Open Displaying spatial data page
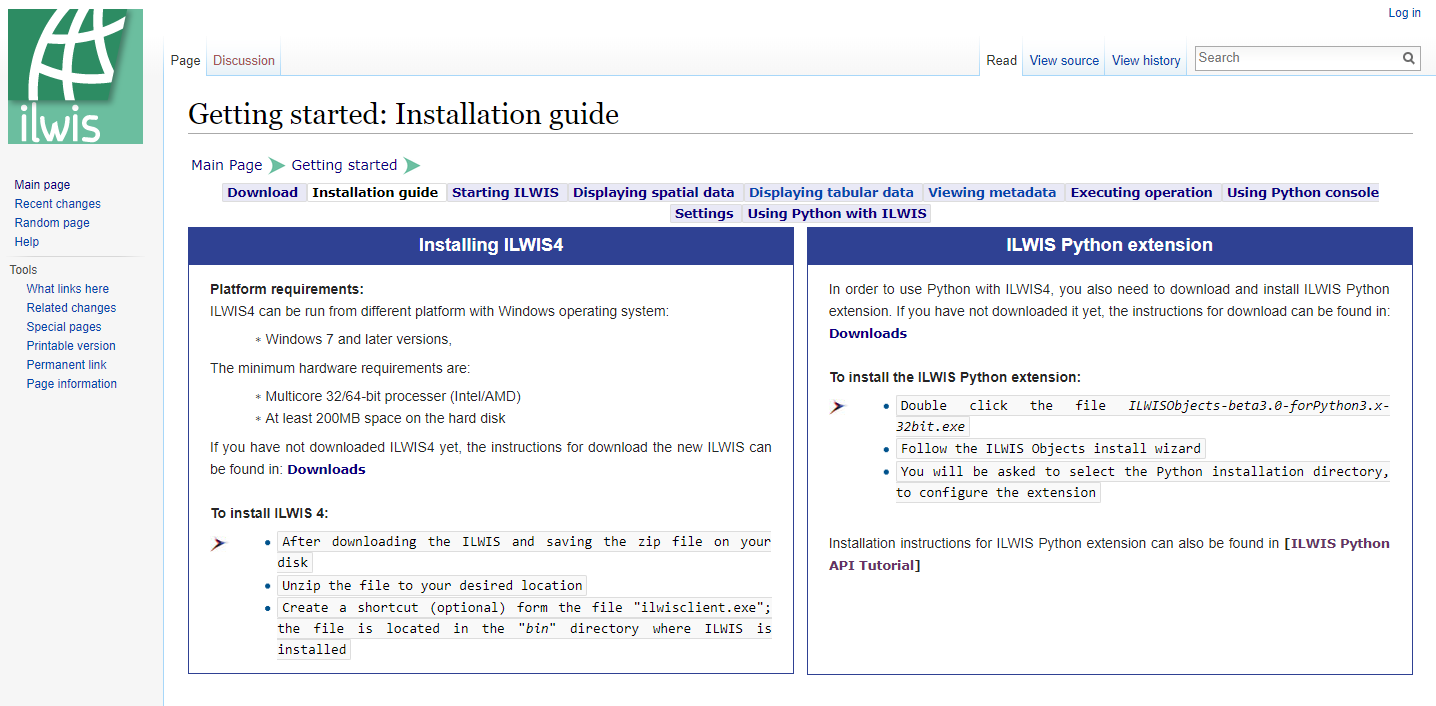The height and width of the screenshot is (706, 1436). pos(653,192)
